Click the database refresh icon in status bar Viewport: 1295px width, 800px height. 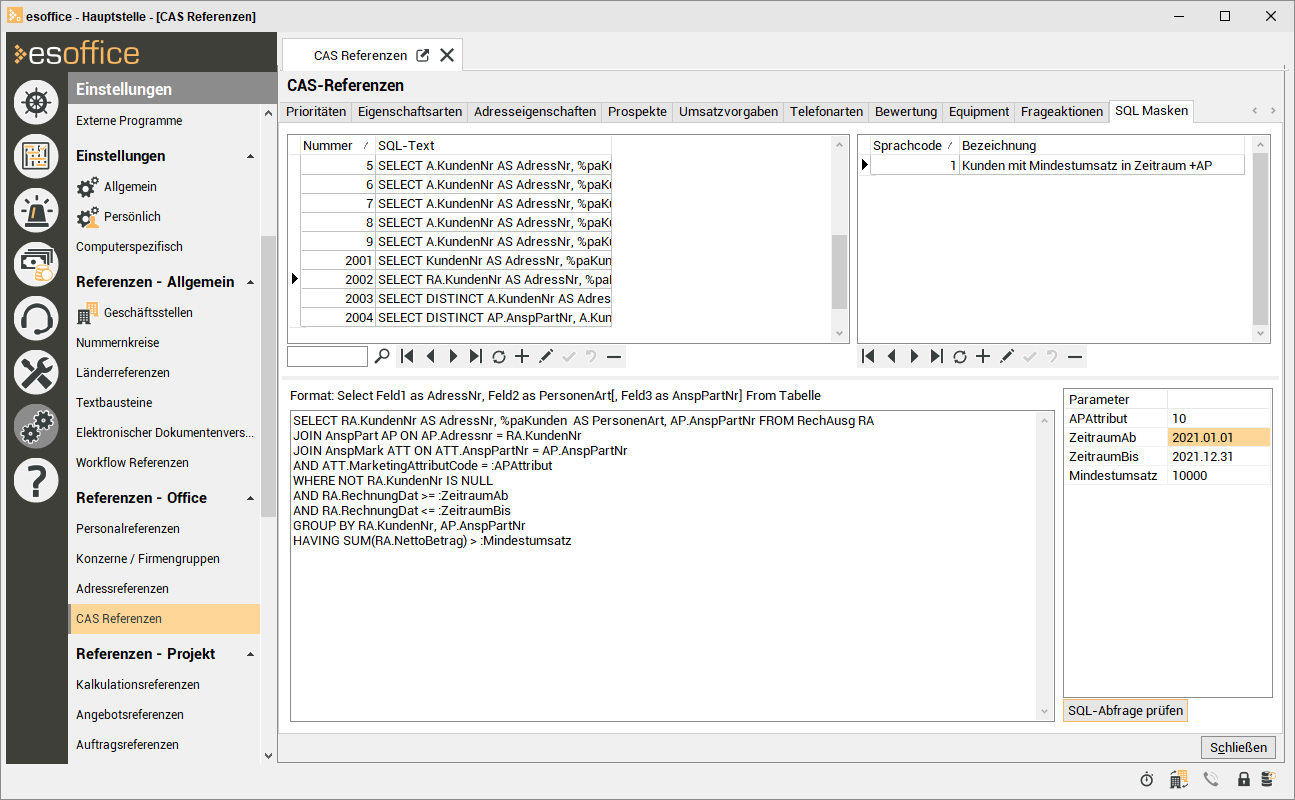click(1267, 779)
